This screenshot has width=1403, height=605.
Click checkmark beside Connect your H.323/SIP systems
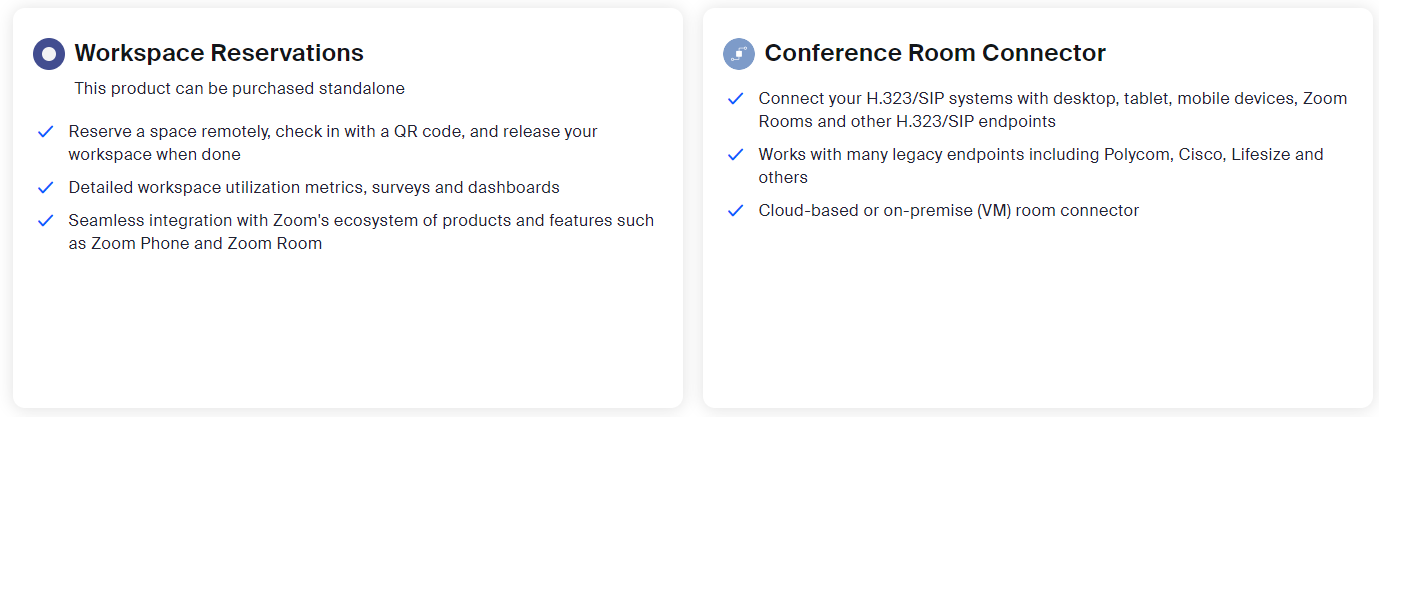736,99
